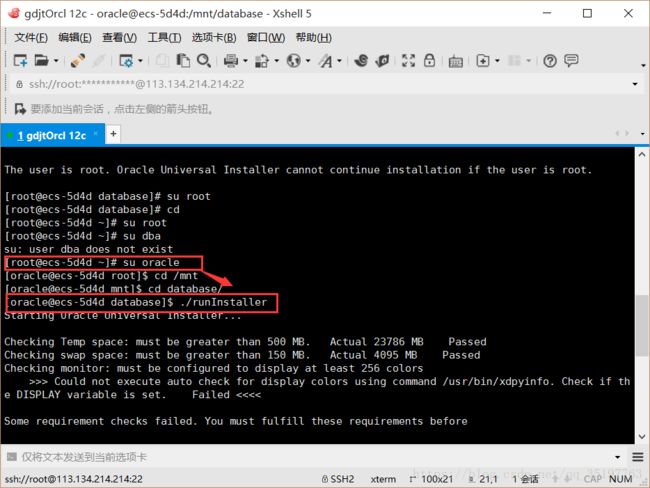Open the 帮助(H) menu
Viewport: 650px width, 488px height.
point(313,38)
